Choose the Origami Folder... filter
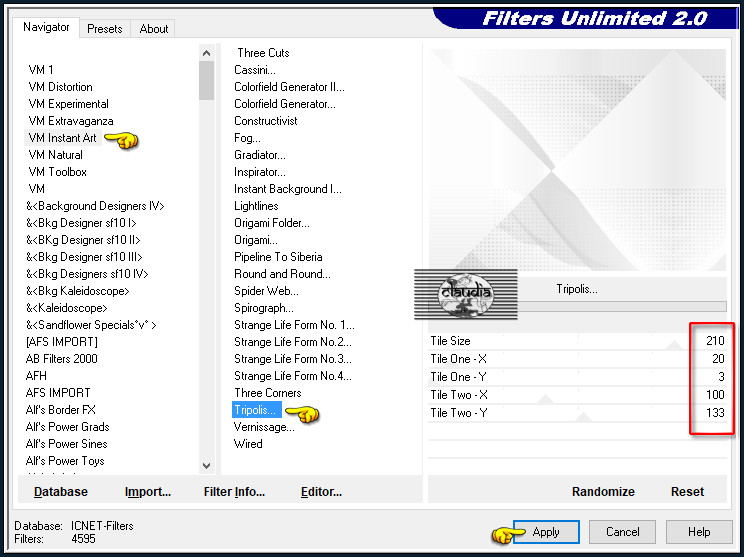 point(271,223)
